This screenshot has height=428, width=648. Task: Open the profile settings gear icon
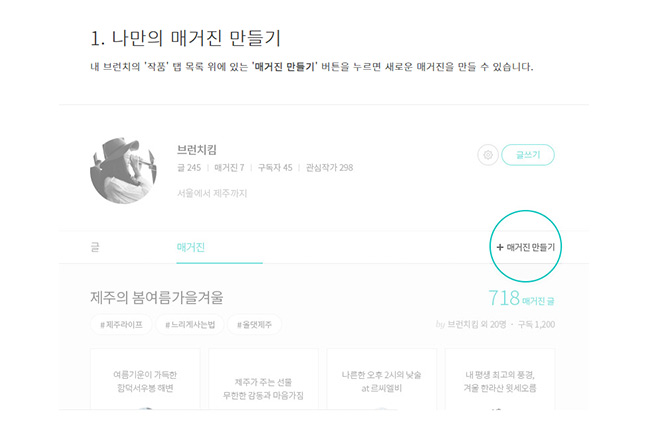488,155
